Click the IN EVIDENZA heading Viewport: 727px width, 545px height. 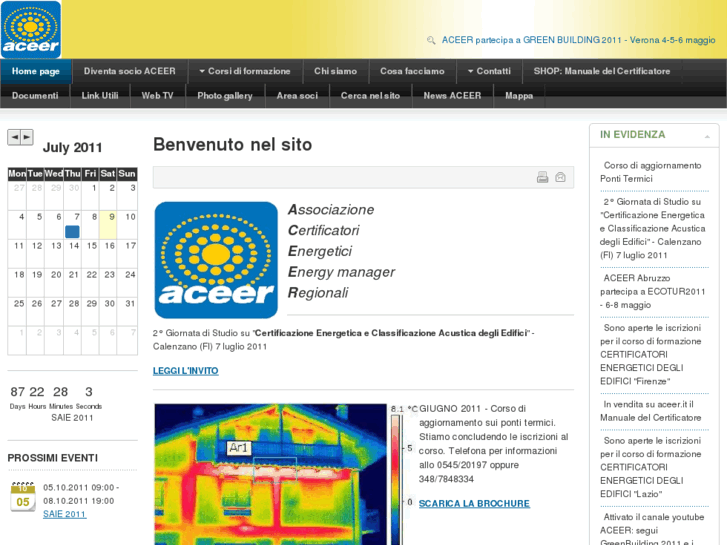coord(632,135)
